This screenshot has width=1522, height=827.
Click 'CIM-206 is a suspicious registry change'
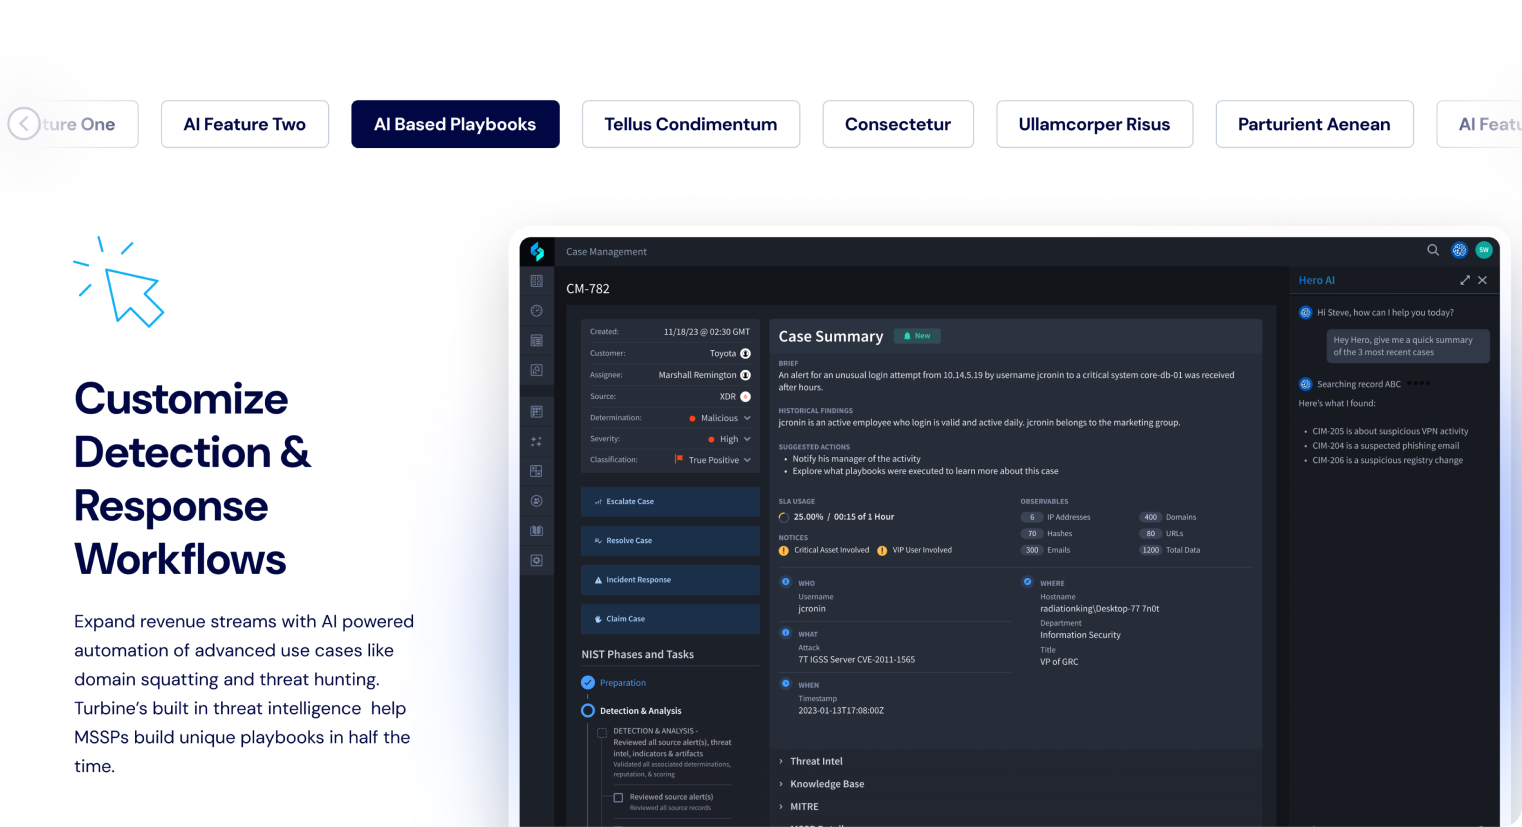(1388, 461)
